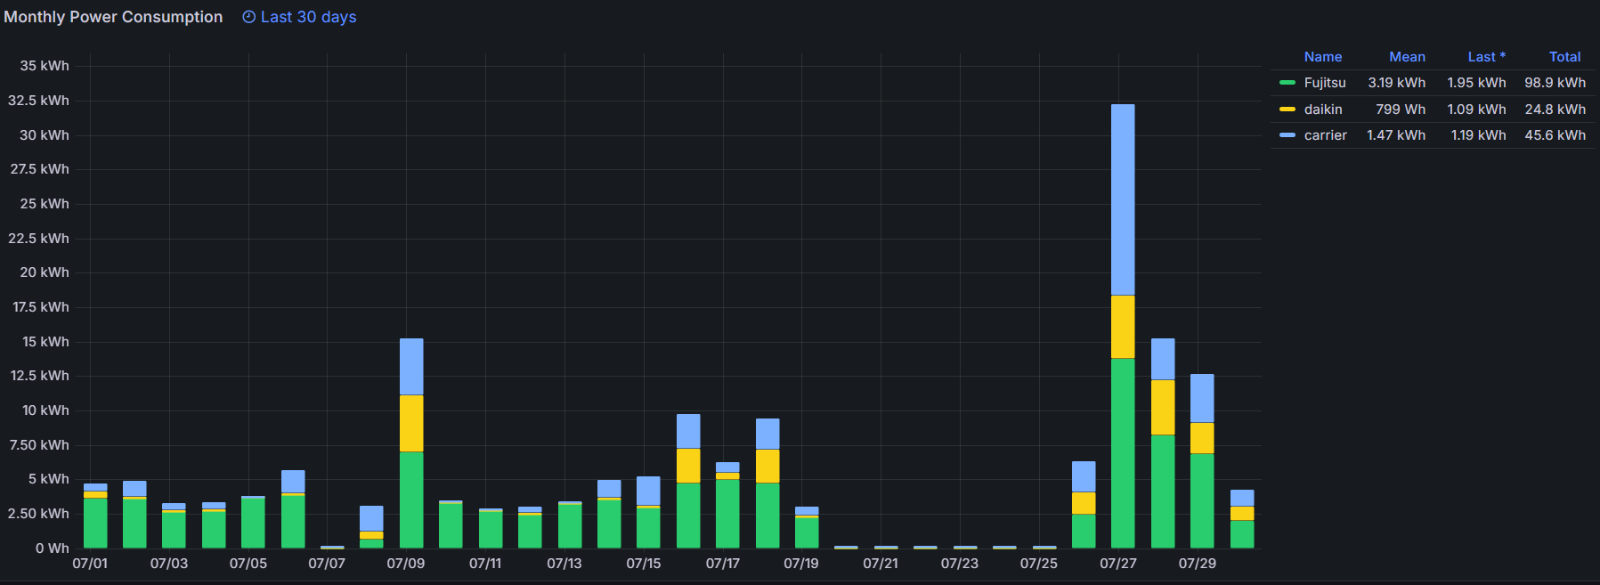Click the yellow daikin segment of 07/09 bar
The image size is (1600, 585).
[x=411, y=423]
